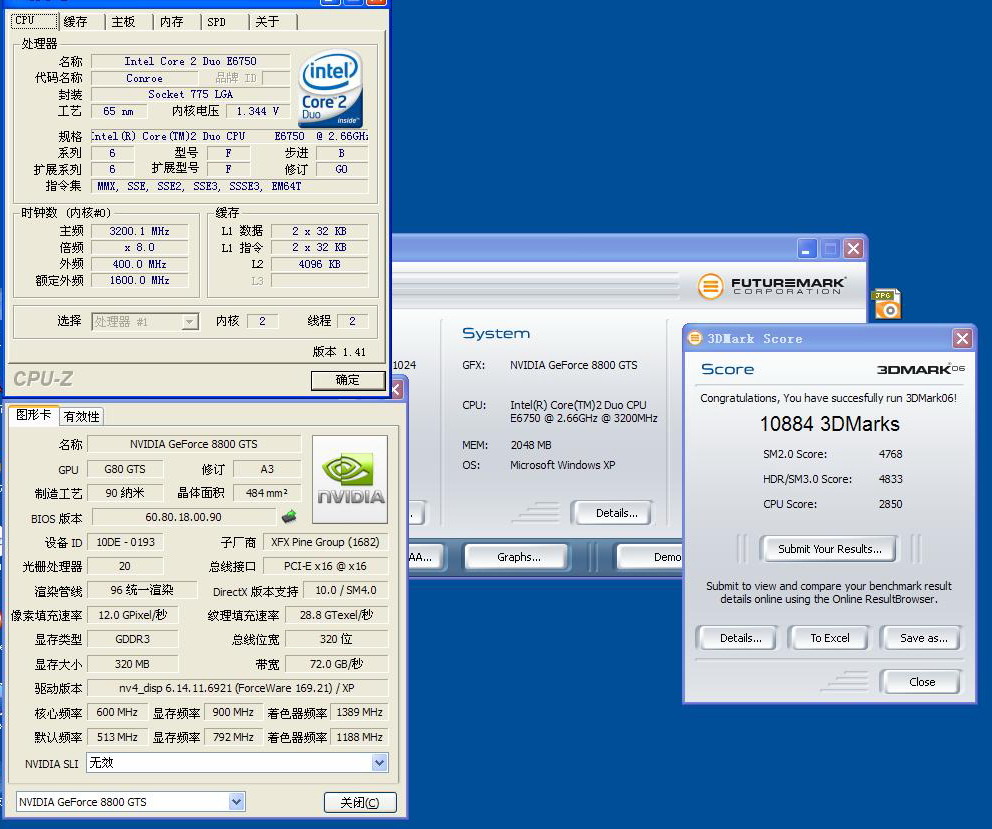Click the 核心频率 value 600 MHz

coord(117,712)
